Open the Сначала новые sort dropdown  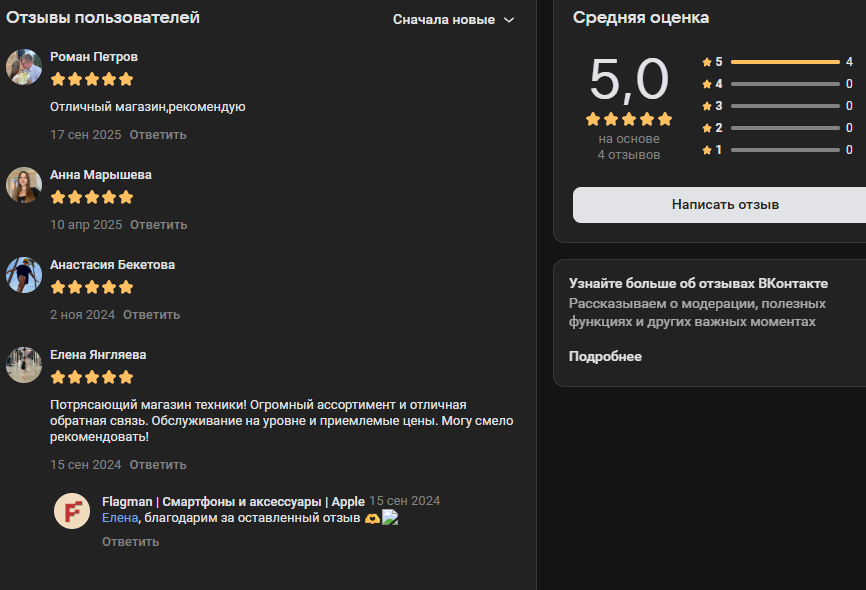coord(453,20)
